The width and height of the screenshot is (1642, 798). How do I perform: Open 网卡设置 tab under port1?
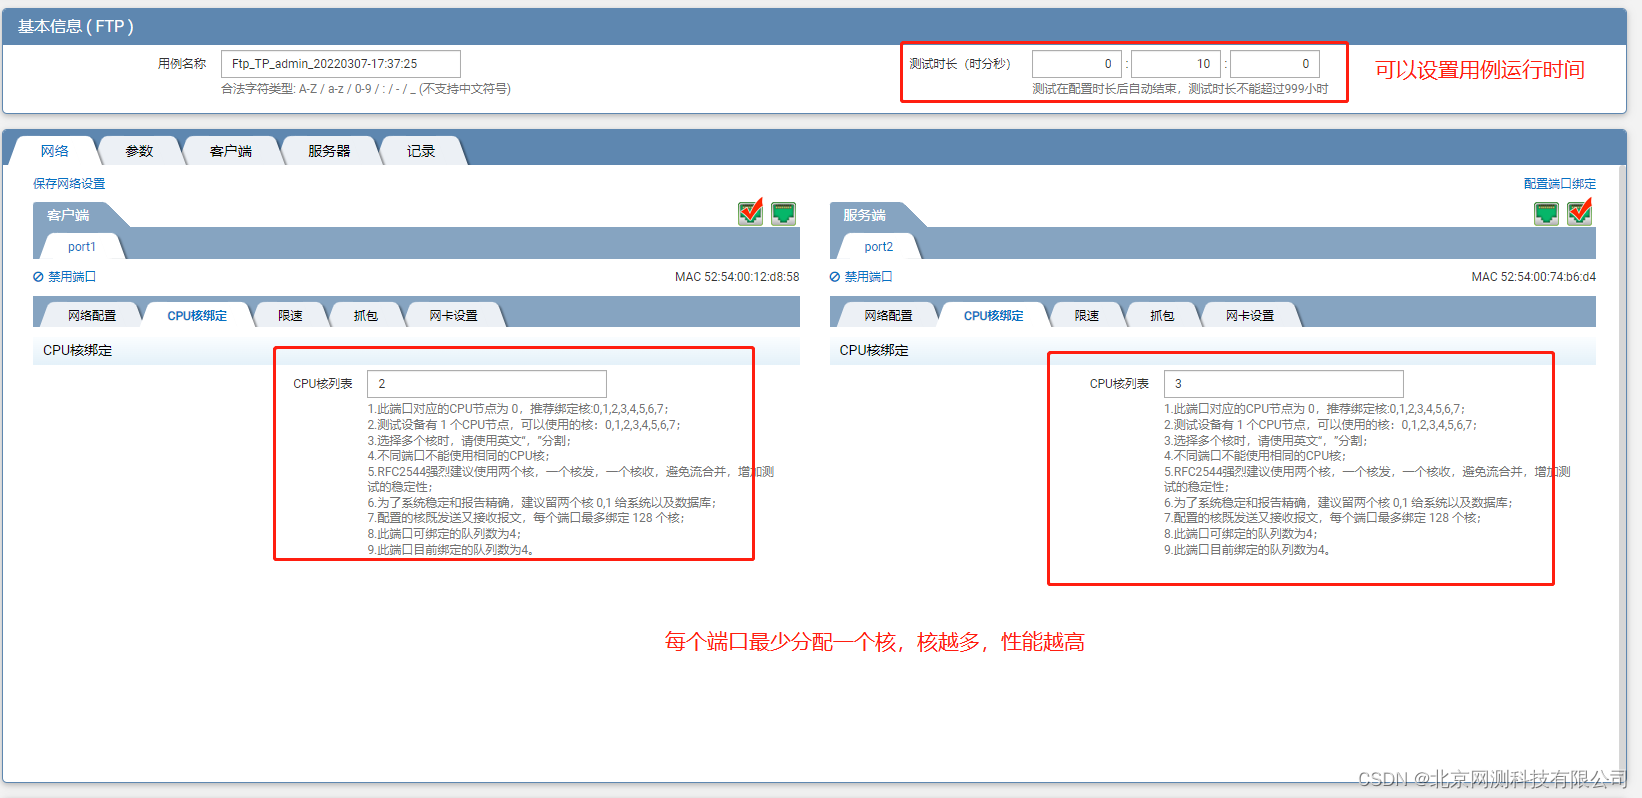pyautogui.click(x=454, y=315)
